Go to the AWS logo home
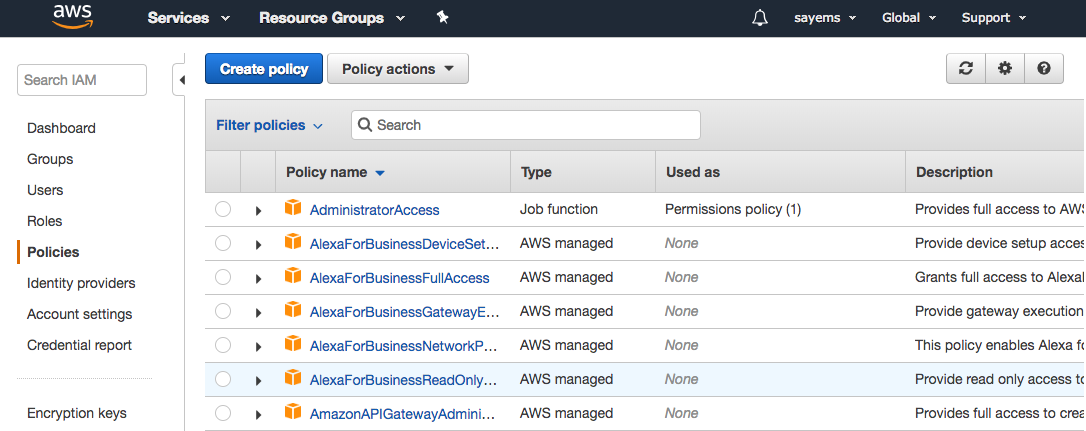 coord(72,17)
